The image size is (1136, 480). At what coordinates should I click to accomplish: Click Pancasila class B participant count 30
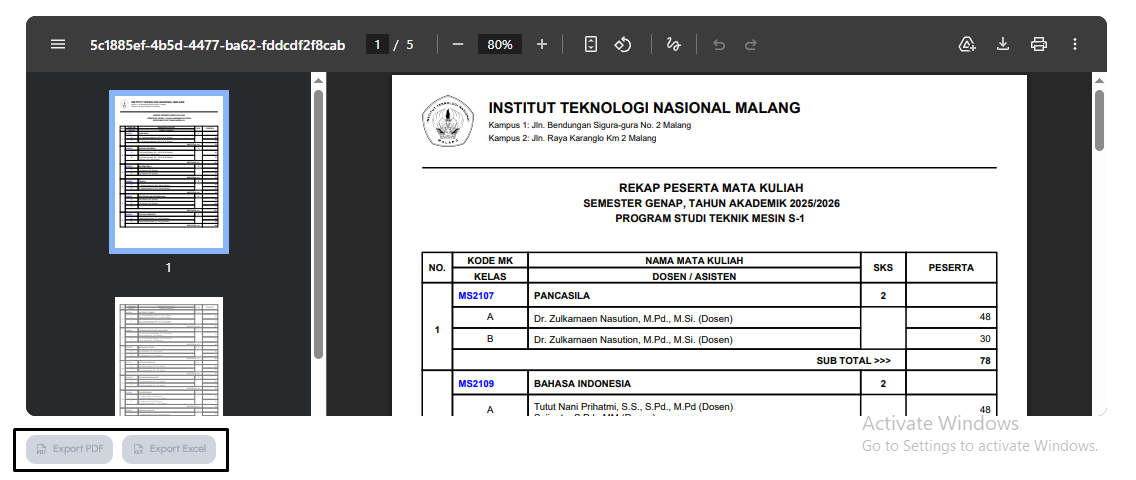(985, 338)
